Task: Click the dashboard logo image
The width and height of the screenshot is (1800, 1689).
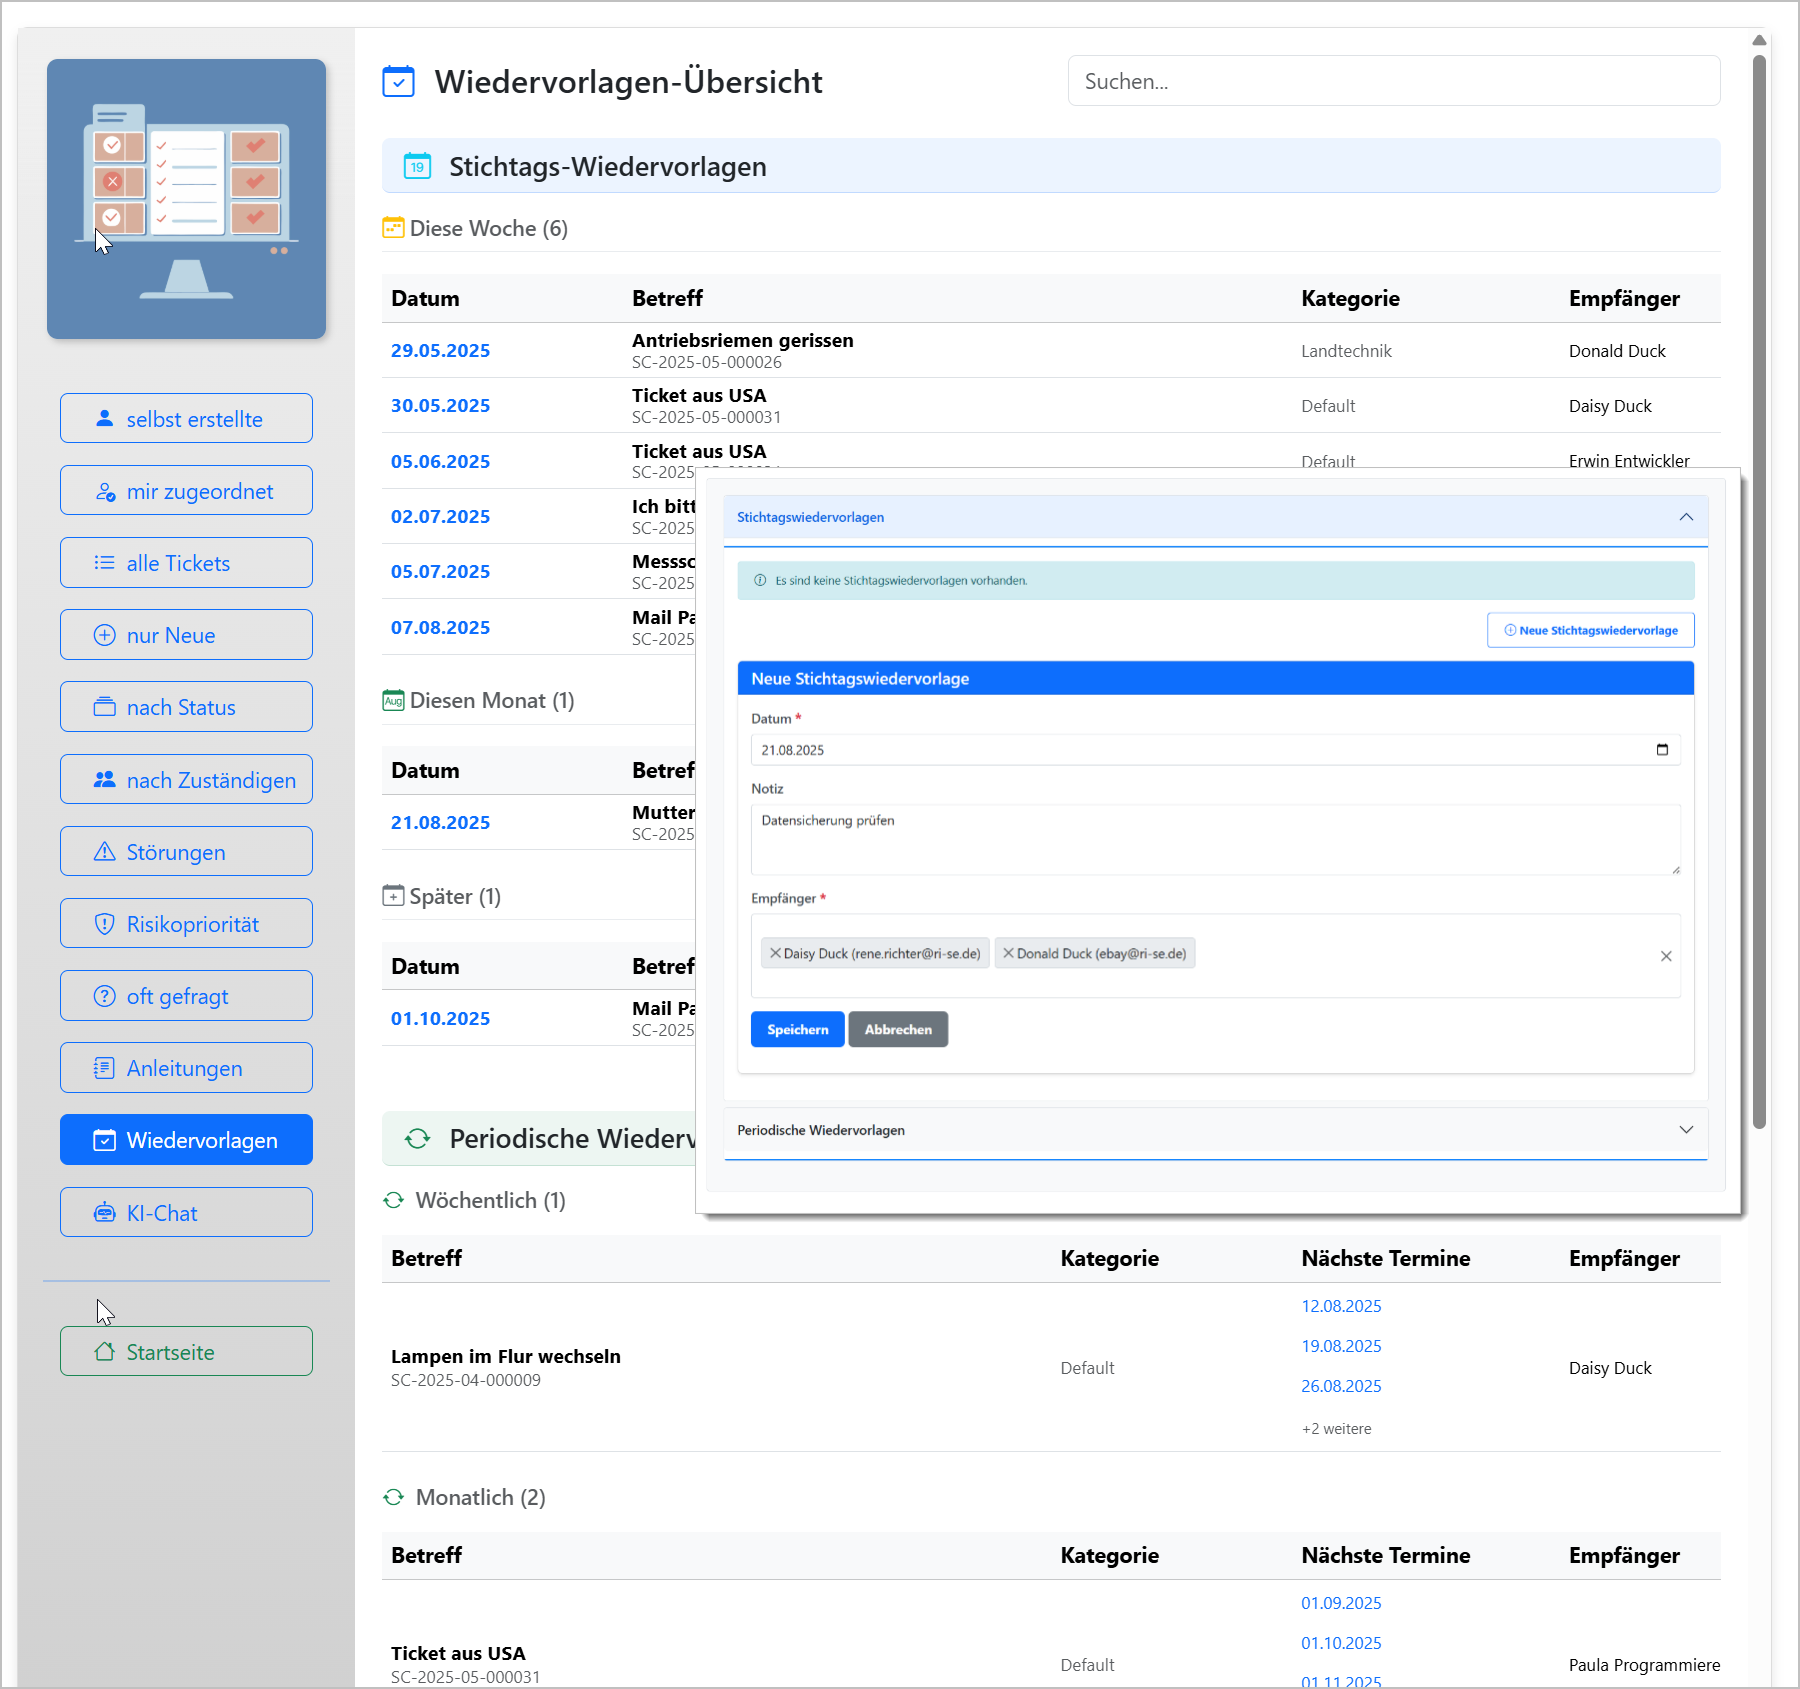Action: (x=186, y=199)
